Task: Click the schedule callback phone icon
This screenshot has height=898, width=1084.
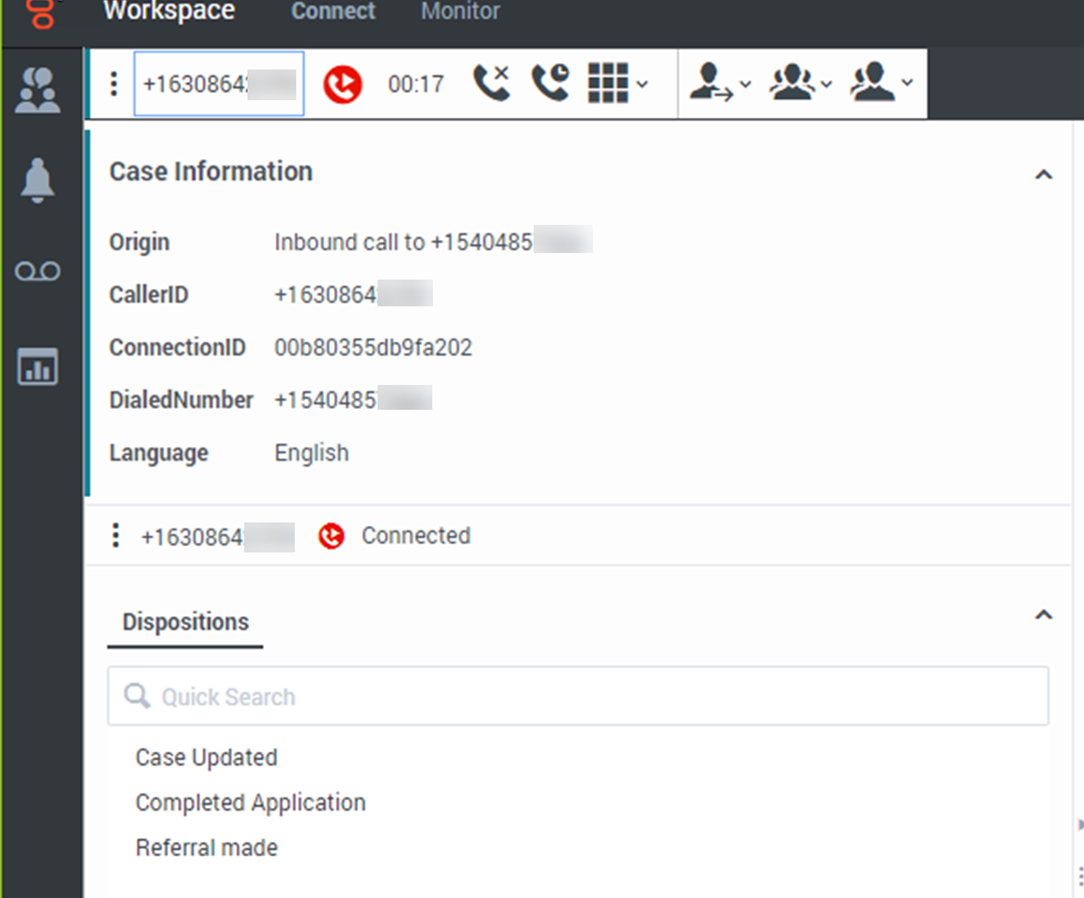Action: pos(550,84)
